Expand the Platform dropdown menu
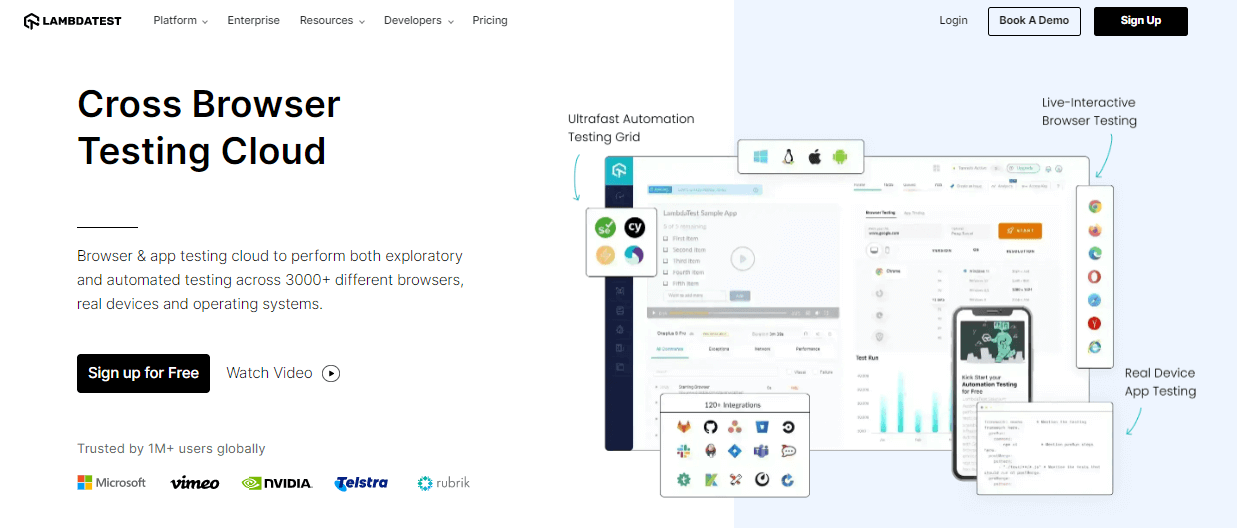 click(181, 20)
